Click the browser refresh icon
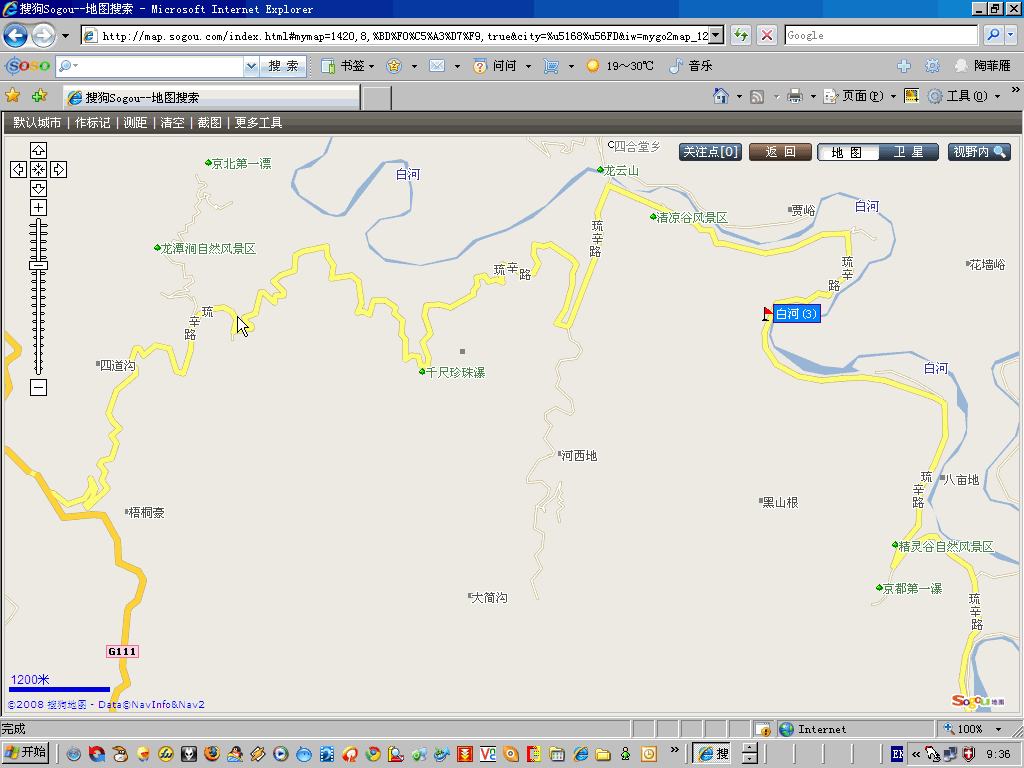This screenshot has height=768, width=1024. (741, 35)
